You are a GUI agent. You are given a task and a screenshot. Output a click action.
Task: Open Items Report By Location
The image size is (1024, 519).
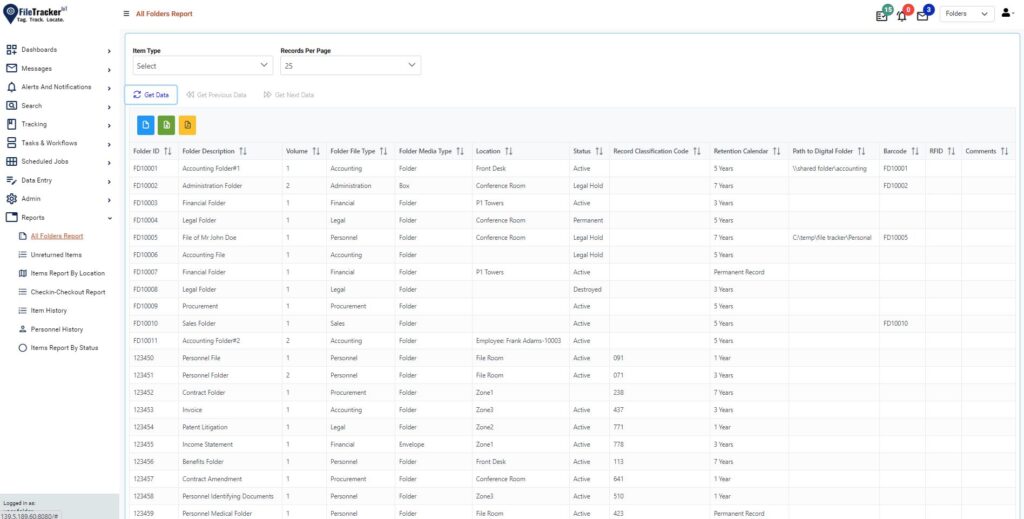coord(67,273)
